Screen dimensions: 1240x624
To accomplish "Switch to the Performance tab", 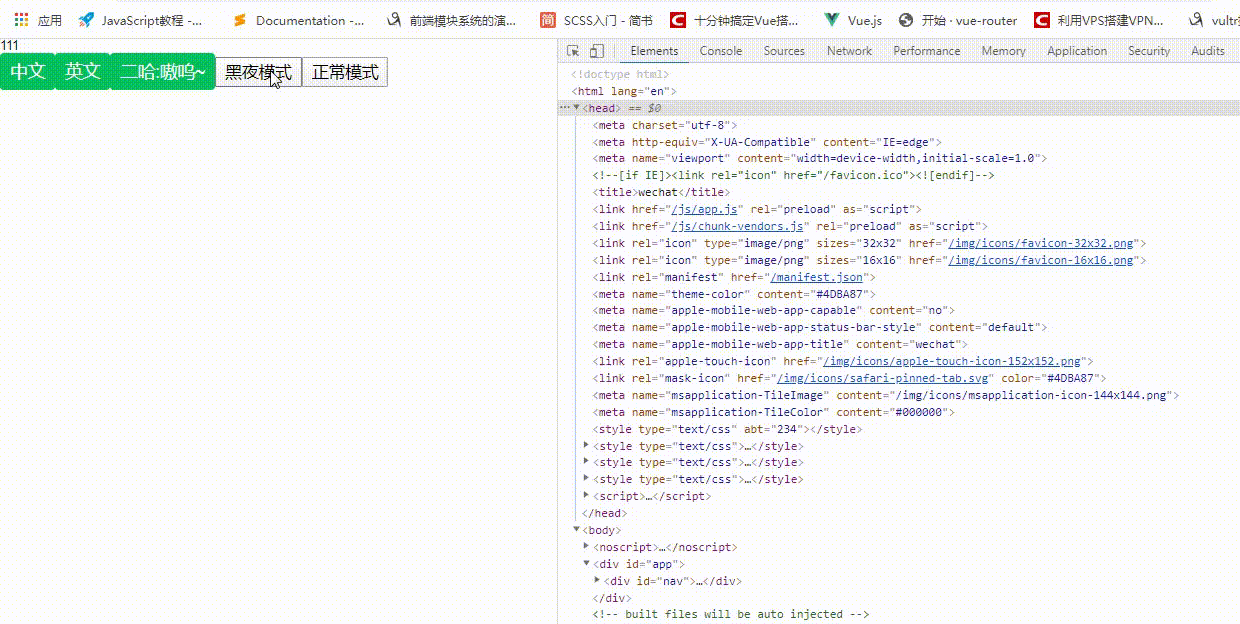I will [927, 51].
